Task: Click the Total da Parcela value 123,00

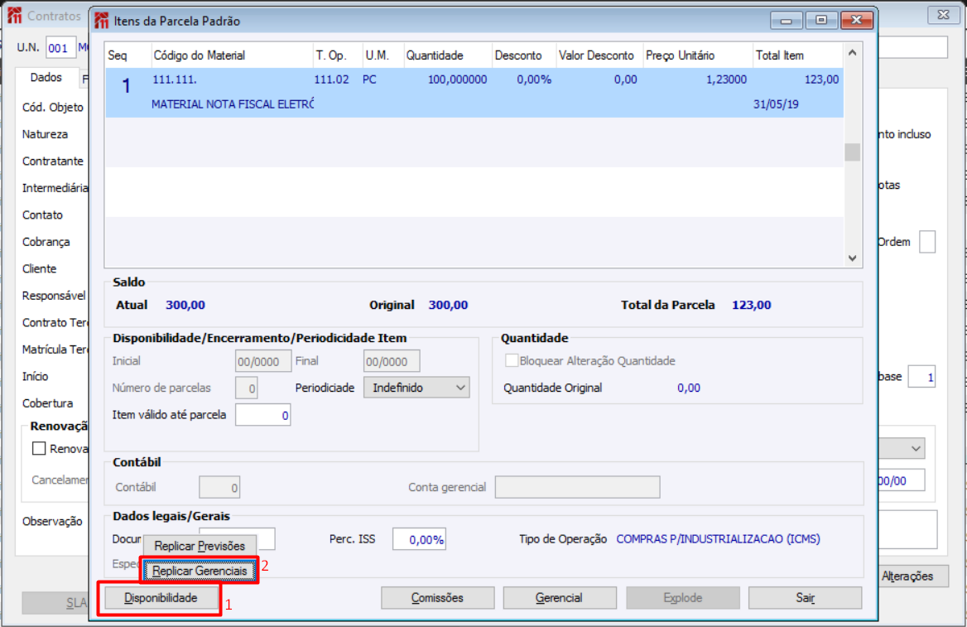Action: (751, 305)
